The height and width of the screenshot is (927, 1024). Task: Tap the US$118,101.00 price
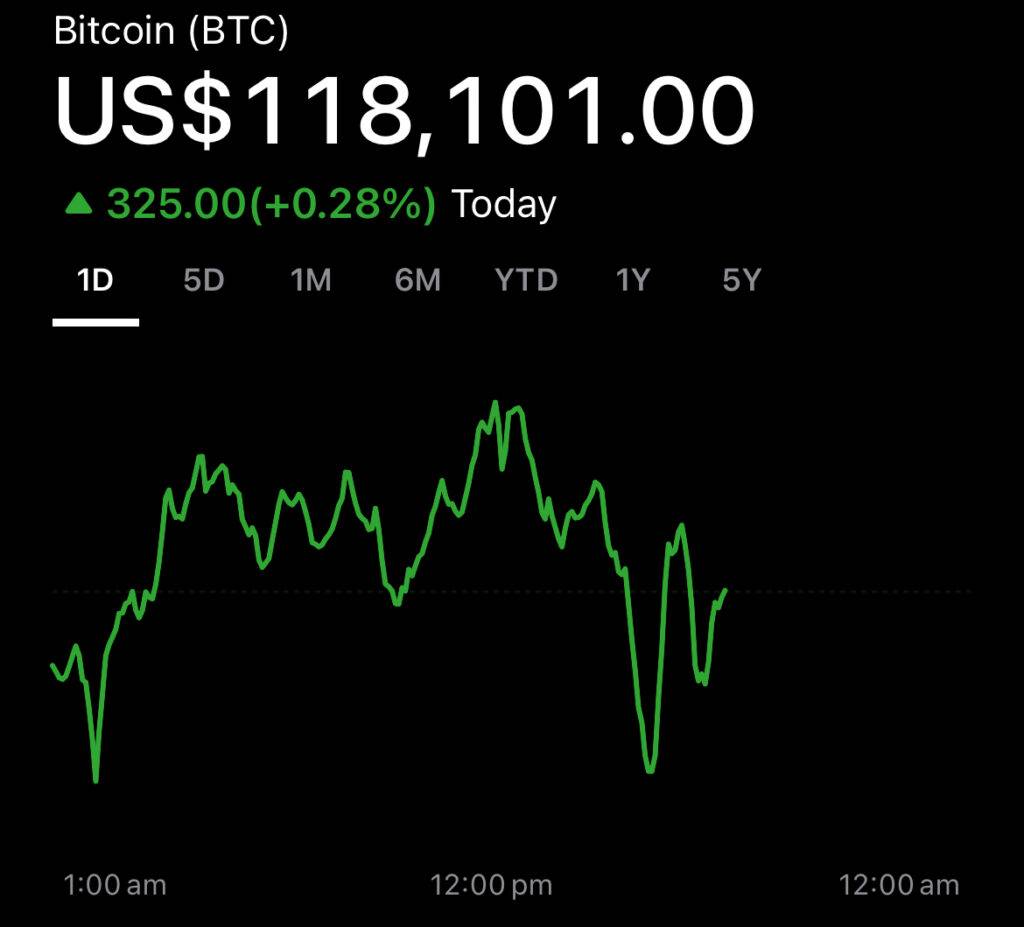coord(403,110)
